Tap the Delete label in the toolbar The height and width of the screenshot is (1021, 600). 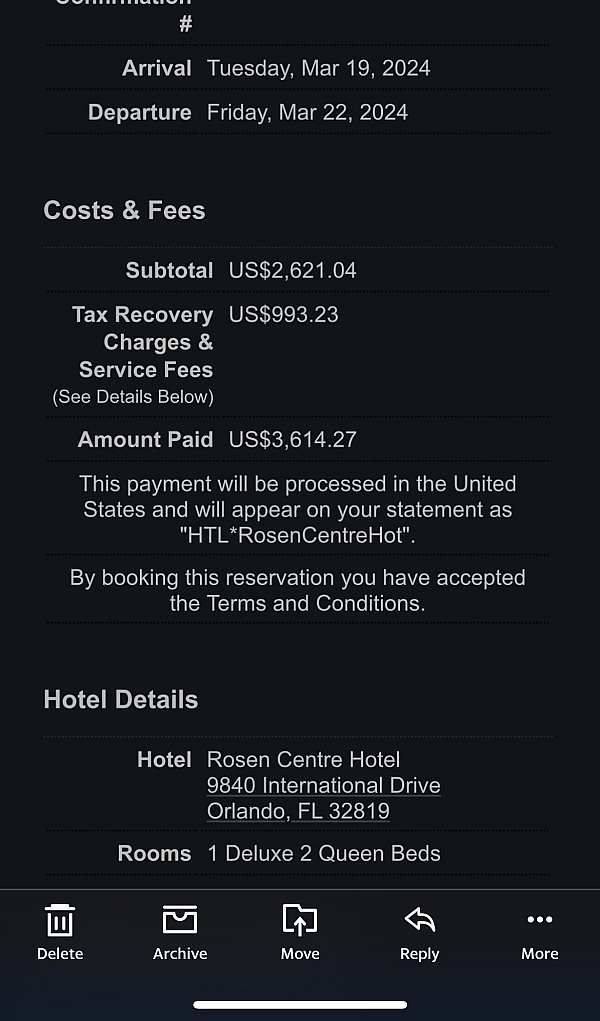click(x=60, y=954)
